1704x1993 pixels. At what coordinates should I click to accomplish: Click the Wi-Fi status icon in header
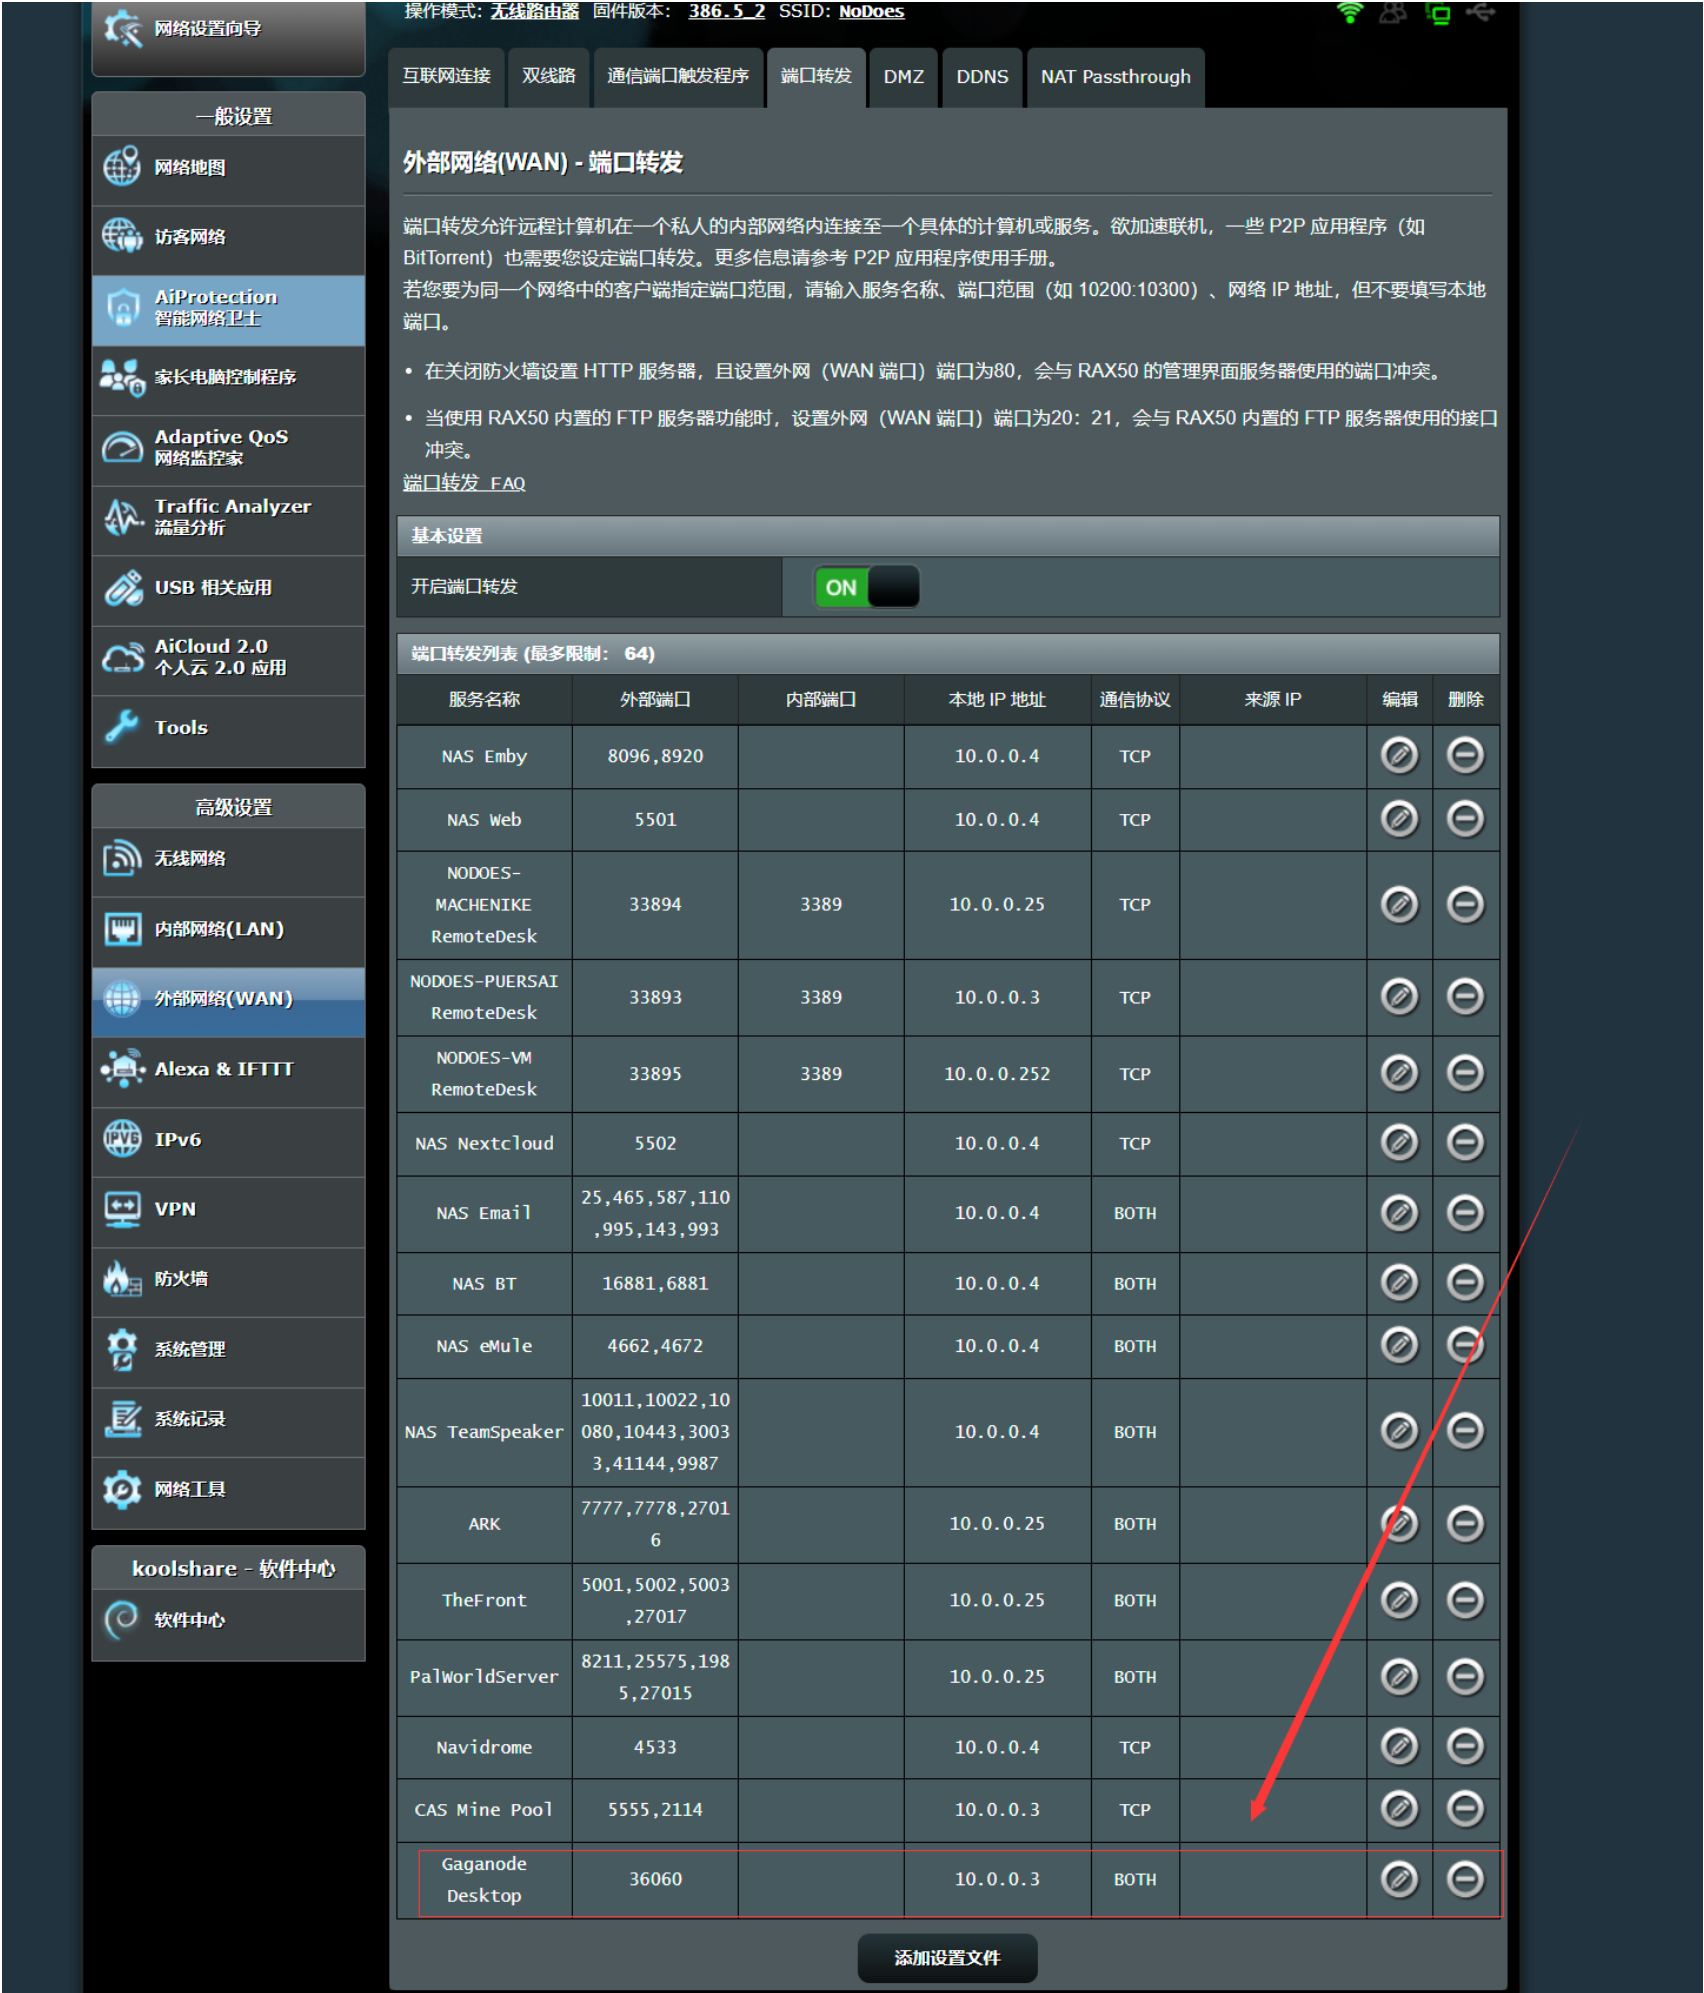(x=1350, y=13)
